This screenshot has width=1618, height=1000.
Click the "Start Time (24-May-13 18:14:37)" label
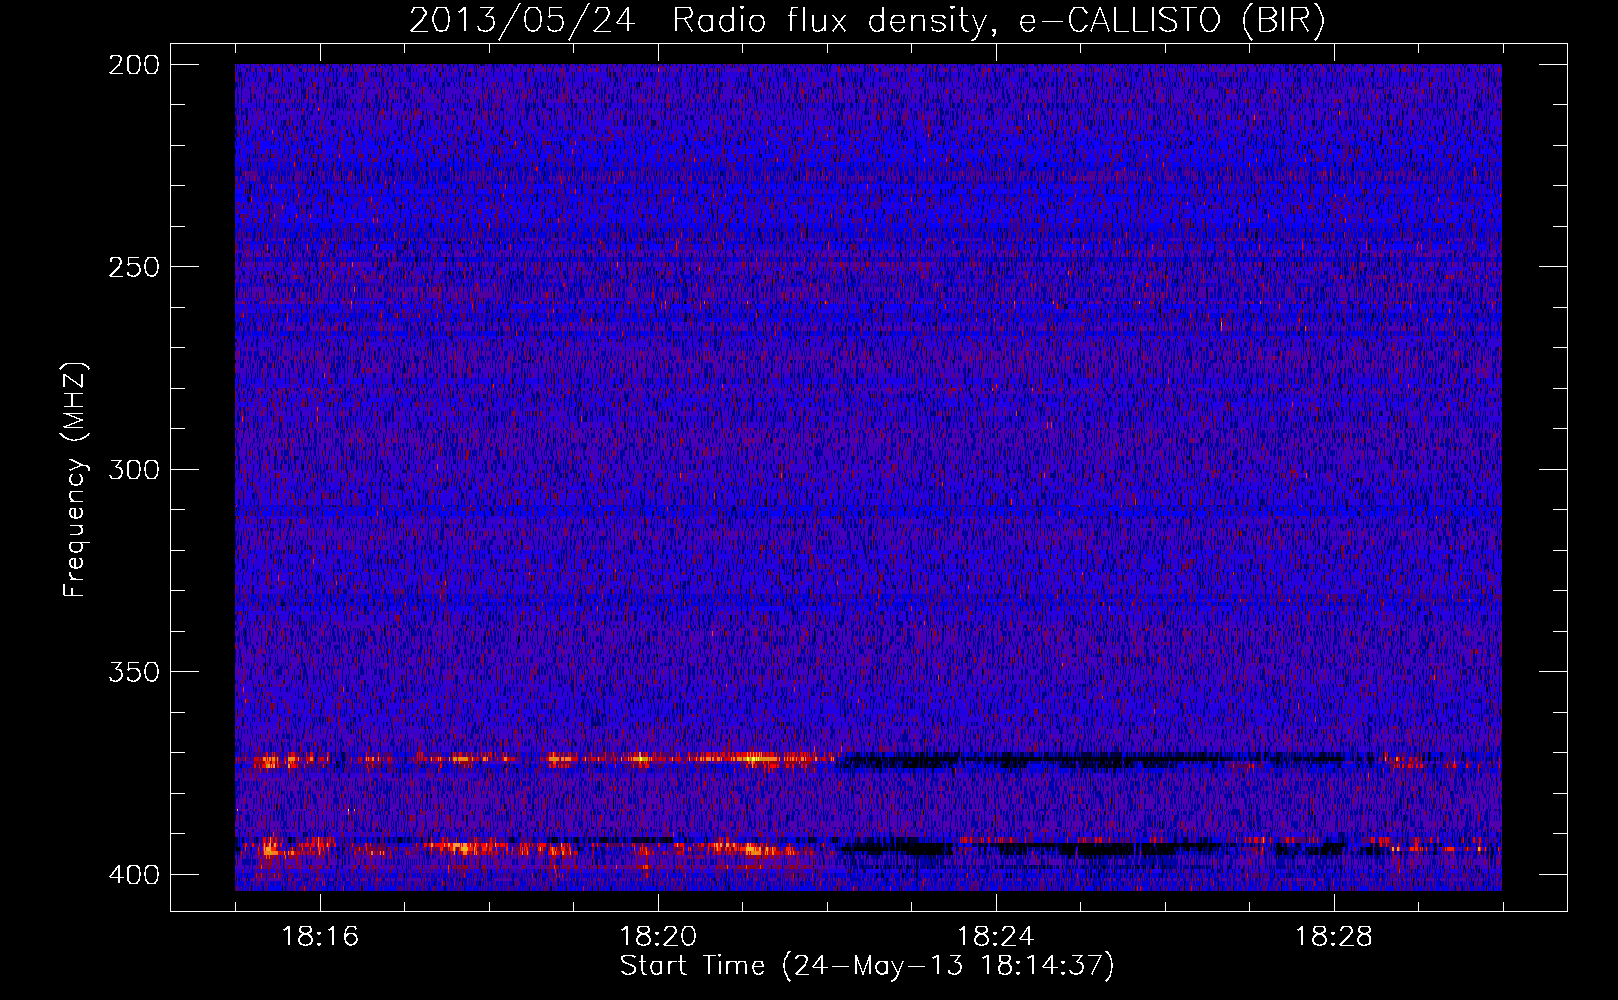coord(867,966)
